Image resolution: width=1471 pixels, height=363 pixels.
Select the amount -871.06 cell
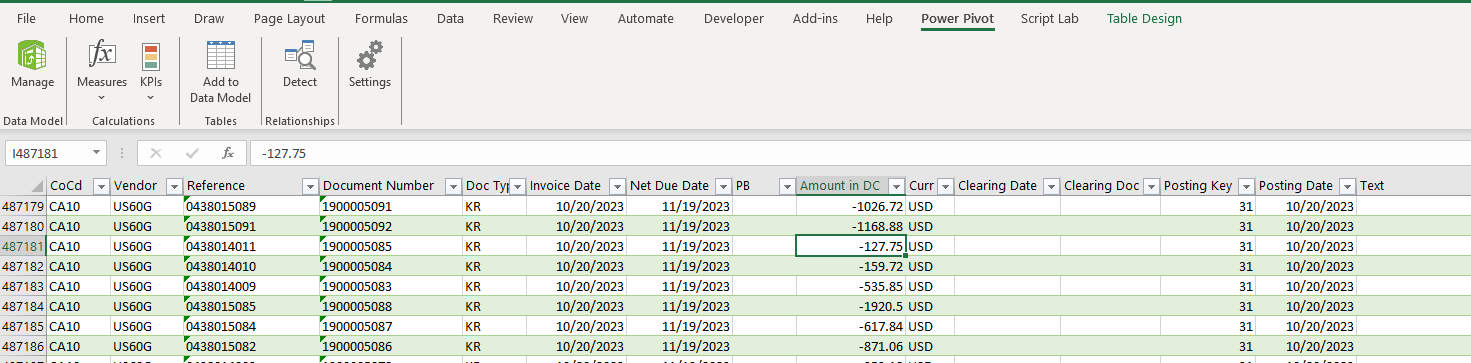tap(851, 346)
